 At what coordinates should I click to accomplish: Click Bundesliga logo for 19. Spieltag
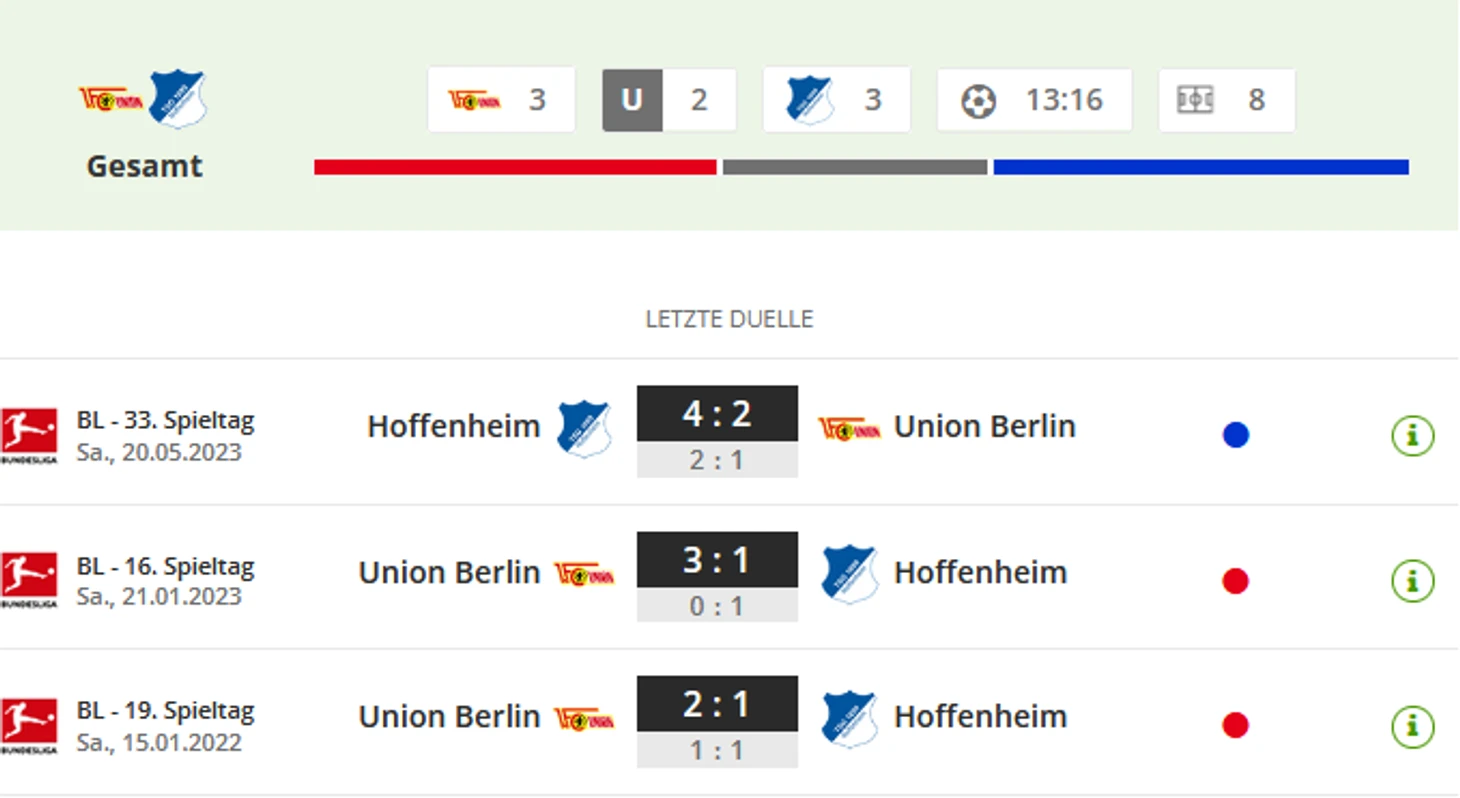29,726
